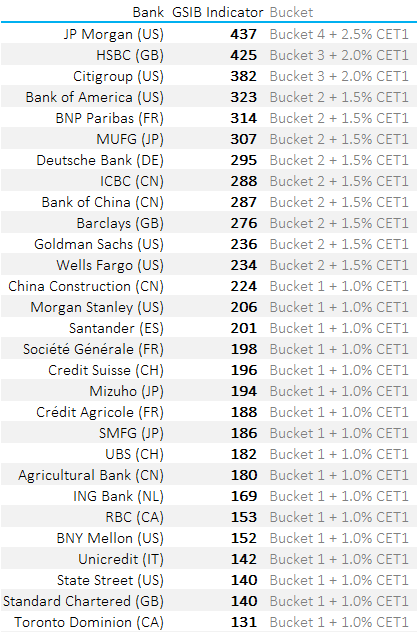Click the Bank column header

pyautogui.click(x=148, y=12)
